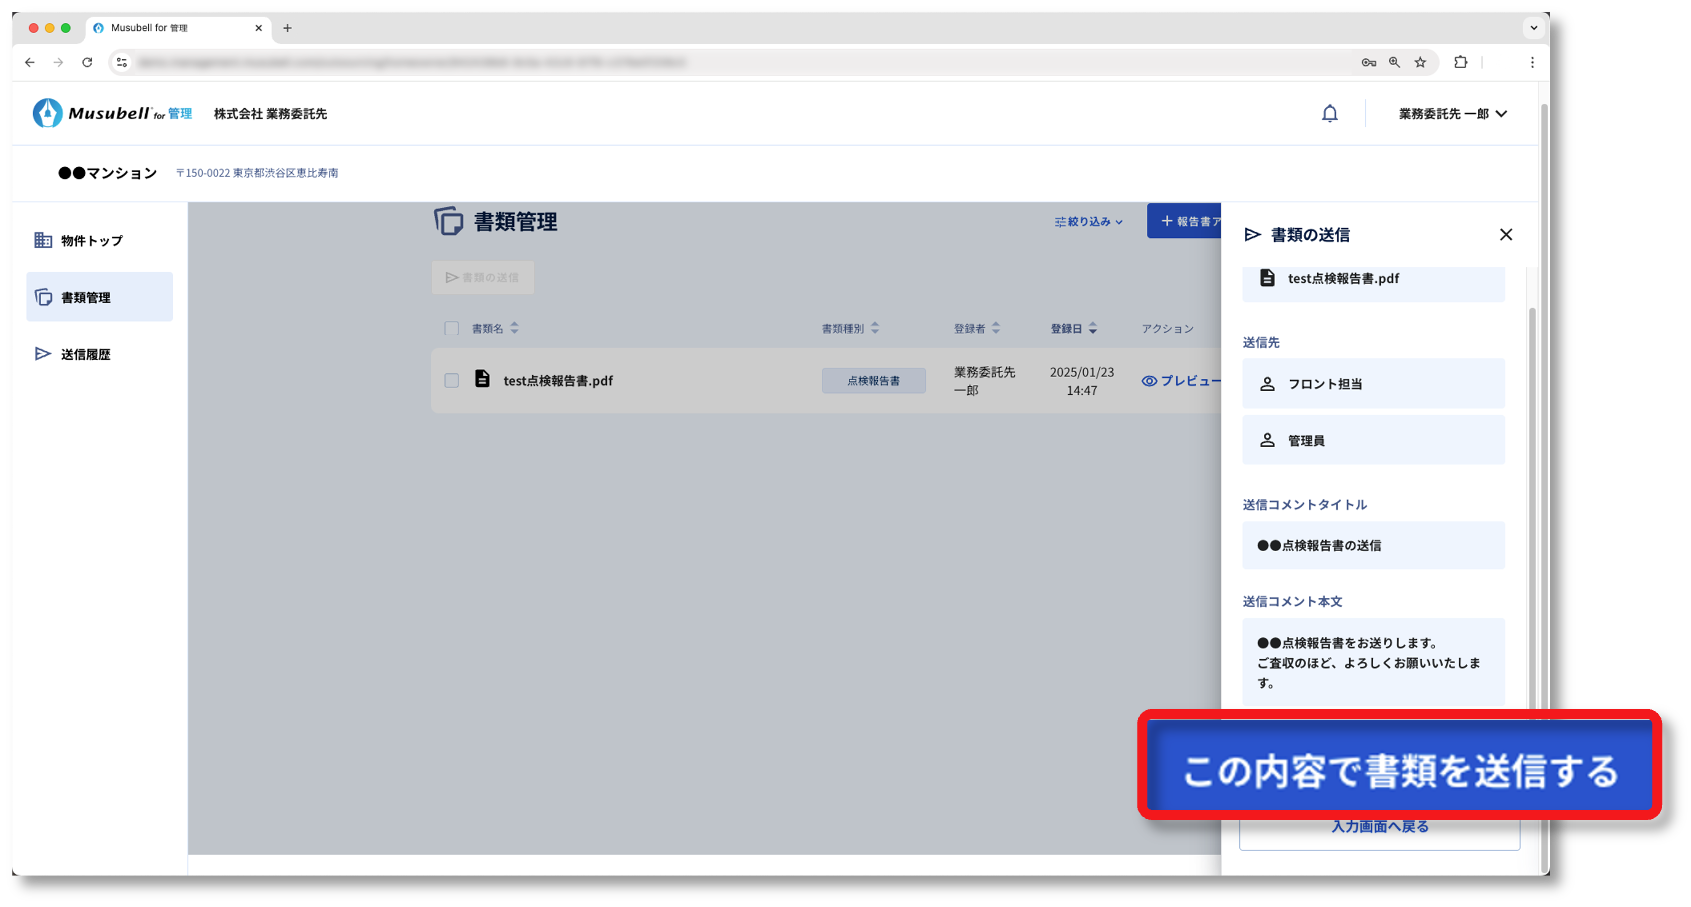Click the notification bell icon
The height and width of the screenshot is (907, 1691).
[1329, 114]
